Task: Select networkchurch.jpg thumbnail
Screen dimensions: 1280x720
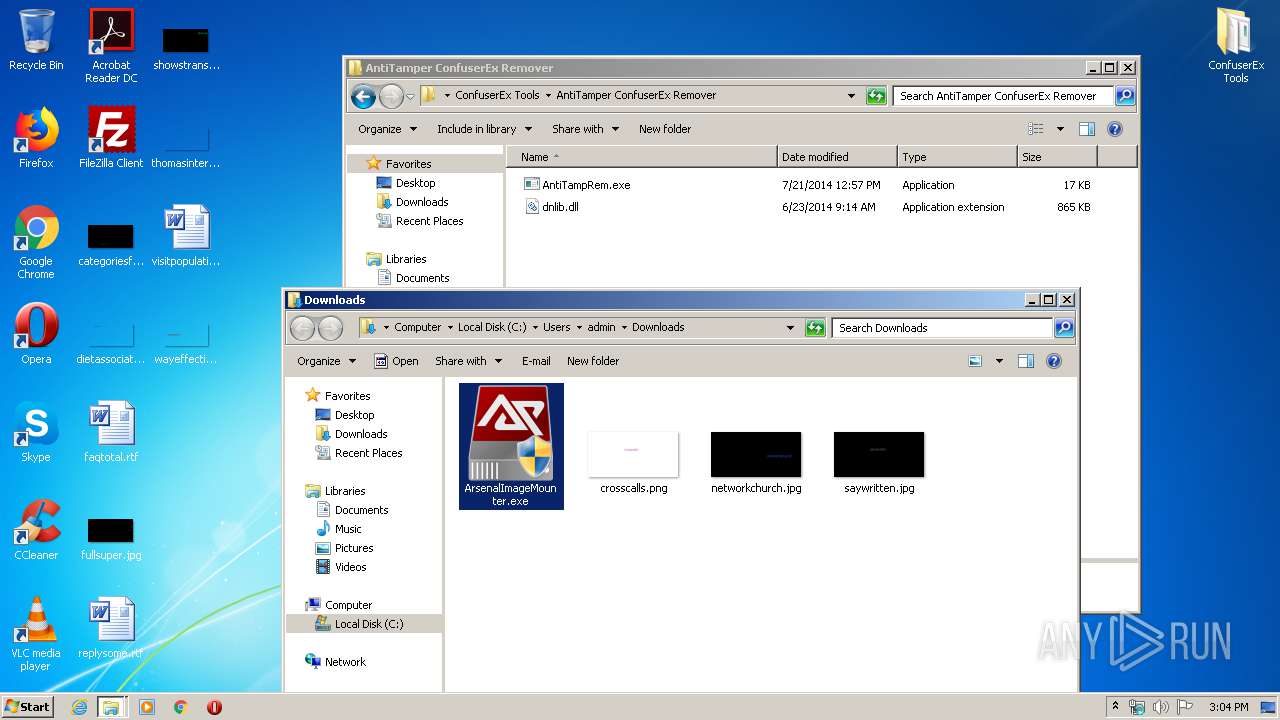Action: pyautogui.click(x=756, y=463)
